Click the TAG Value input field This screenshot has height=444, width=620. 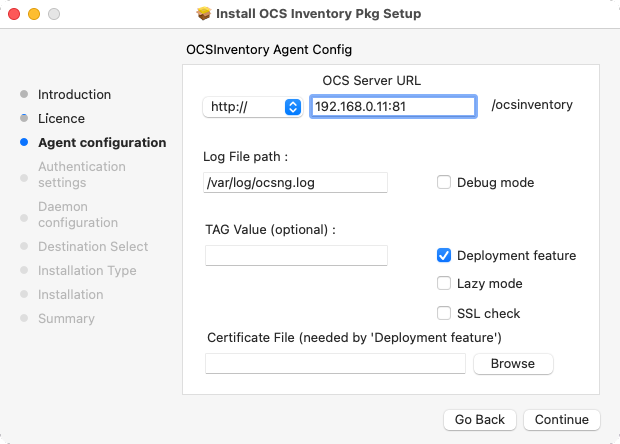[x=296, y=255]
